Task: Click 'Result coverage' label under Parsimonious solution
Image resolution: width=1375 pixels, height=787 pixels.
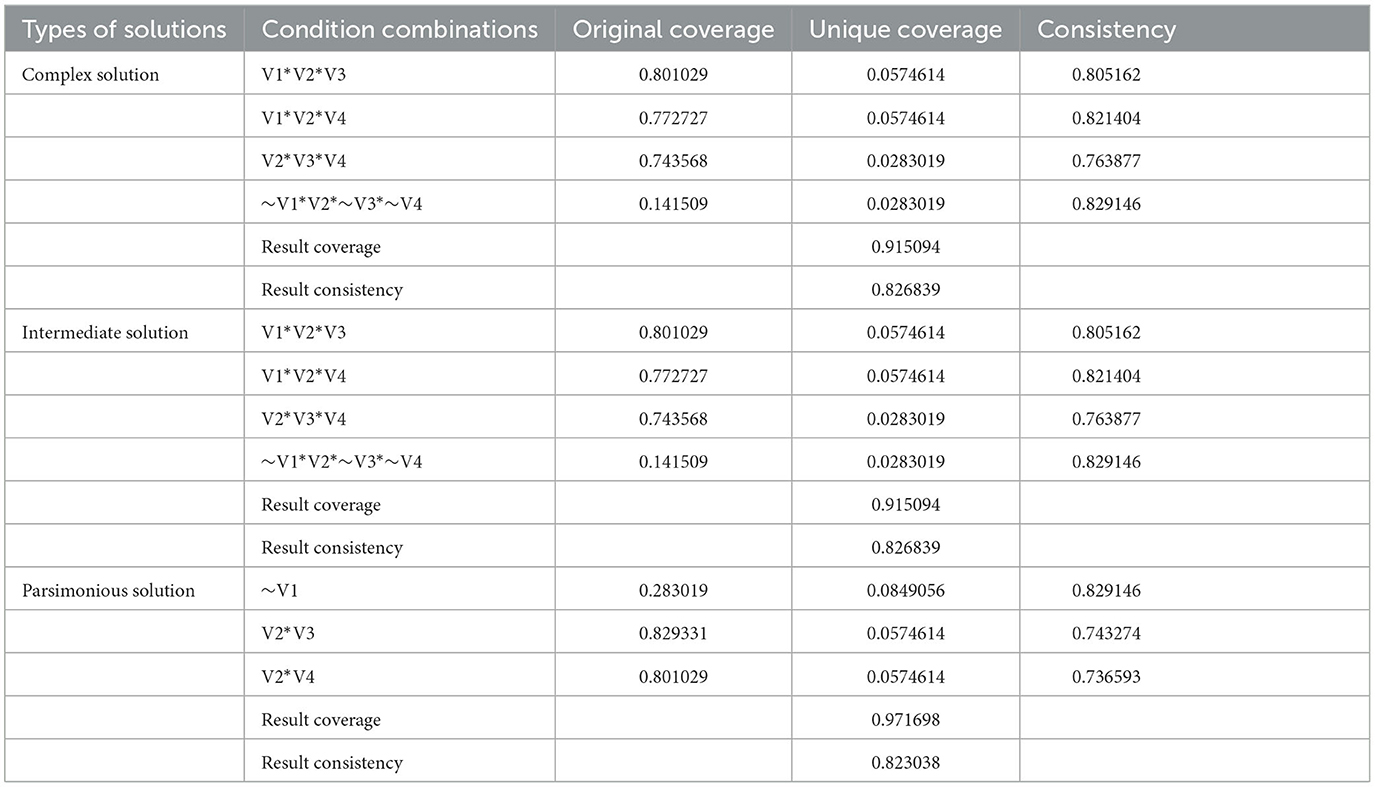Action: [x=321, y=720]
